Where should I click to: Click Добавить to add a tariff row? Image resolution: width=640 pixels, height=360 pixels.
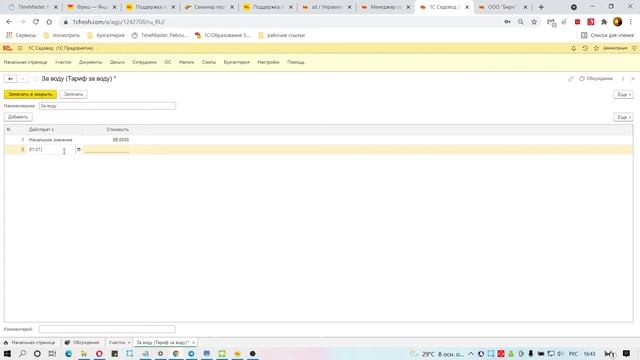[18, 117]
